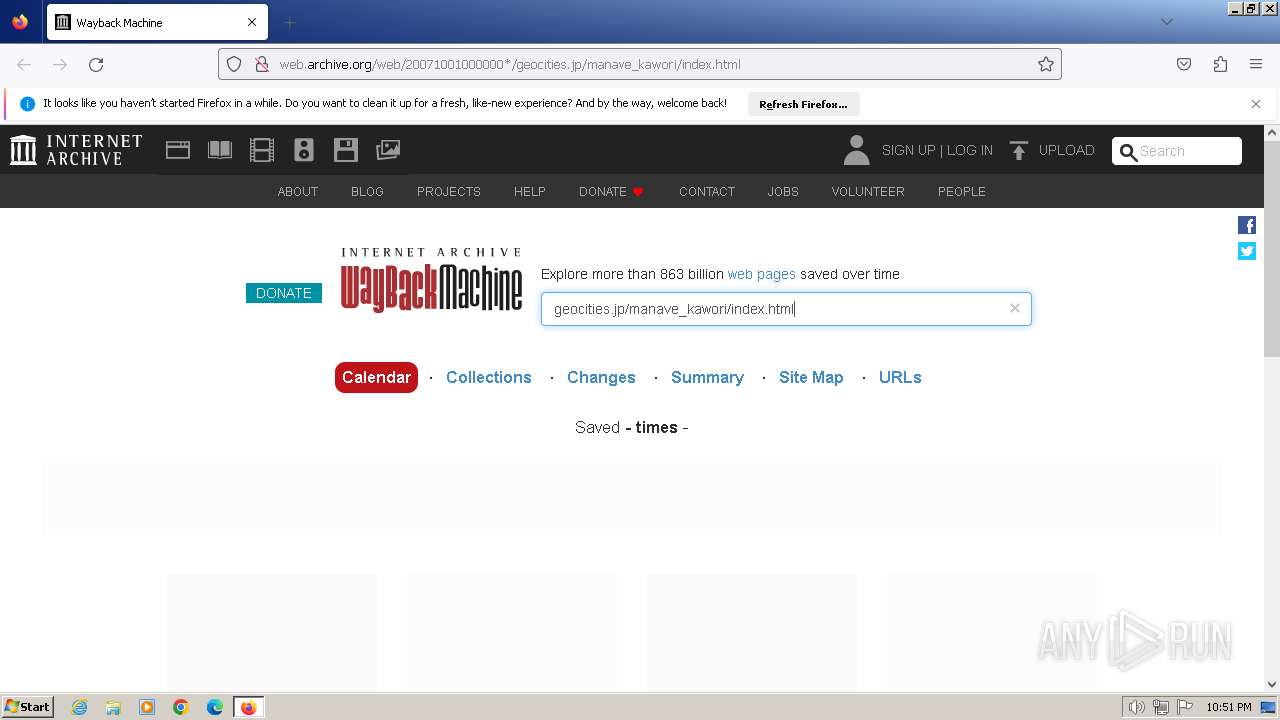This screenshot has width=1280, height=720.
Task: Open File Explorer from taskbar
Action: 113,707
